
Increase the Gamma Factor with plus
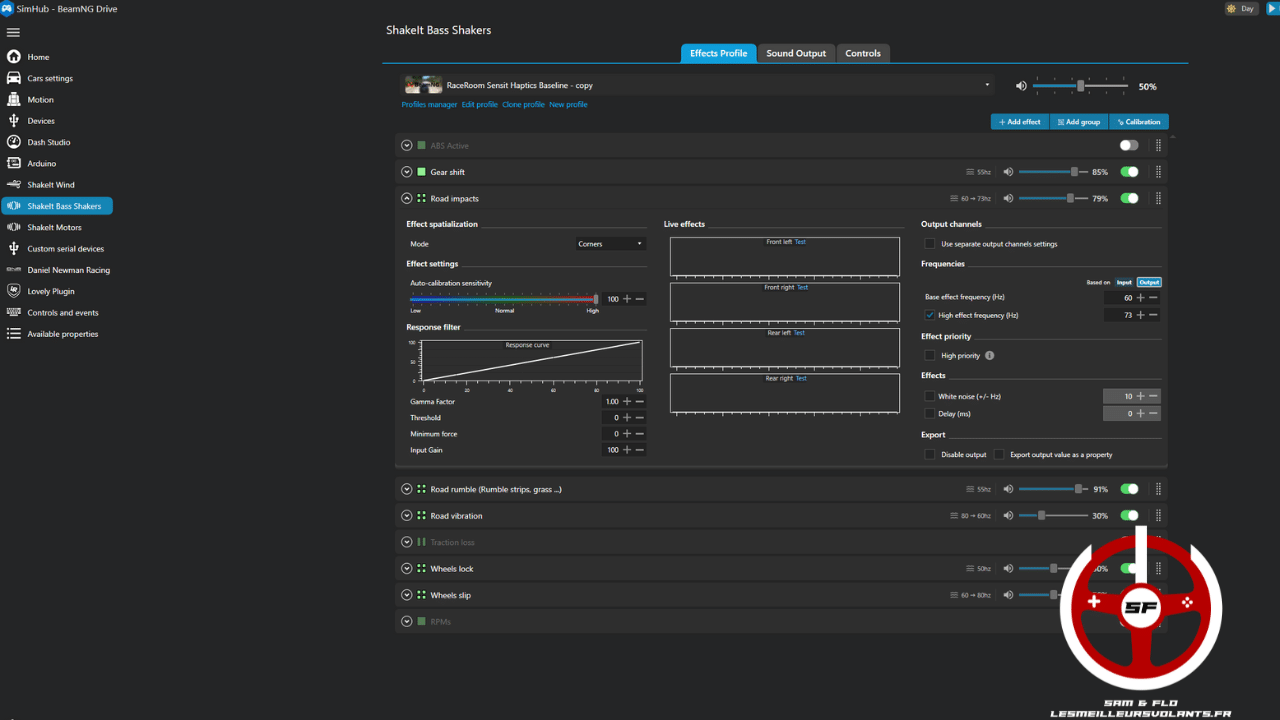(x=627, y=401)
